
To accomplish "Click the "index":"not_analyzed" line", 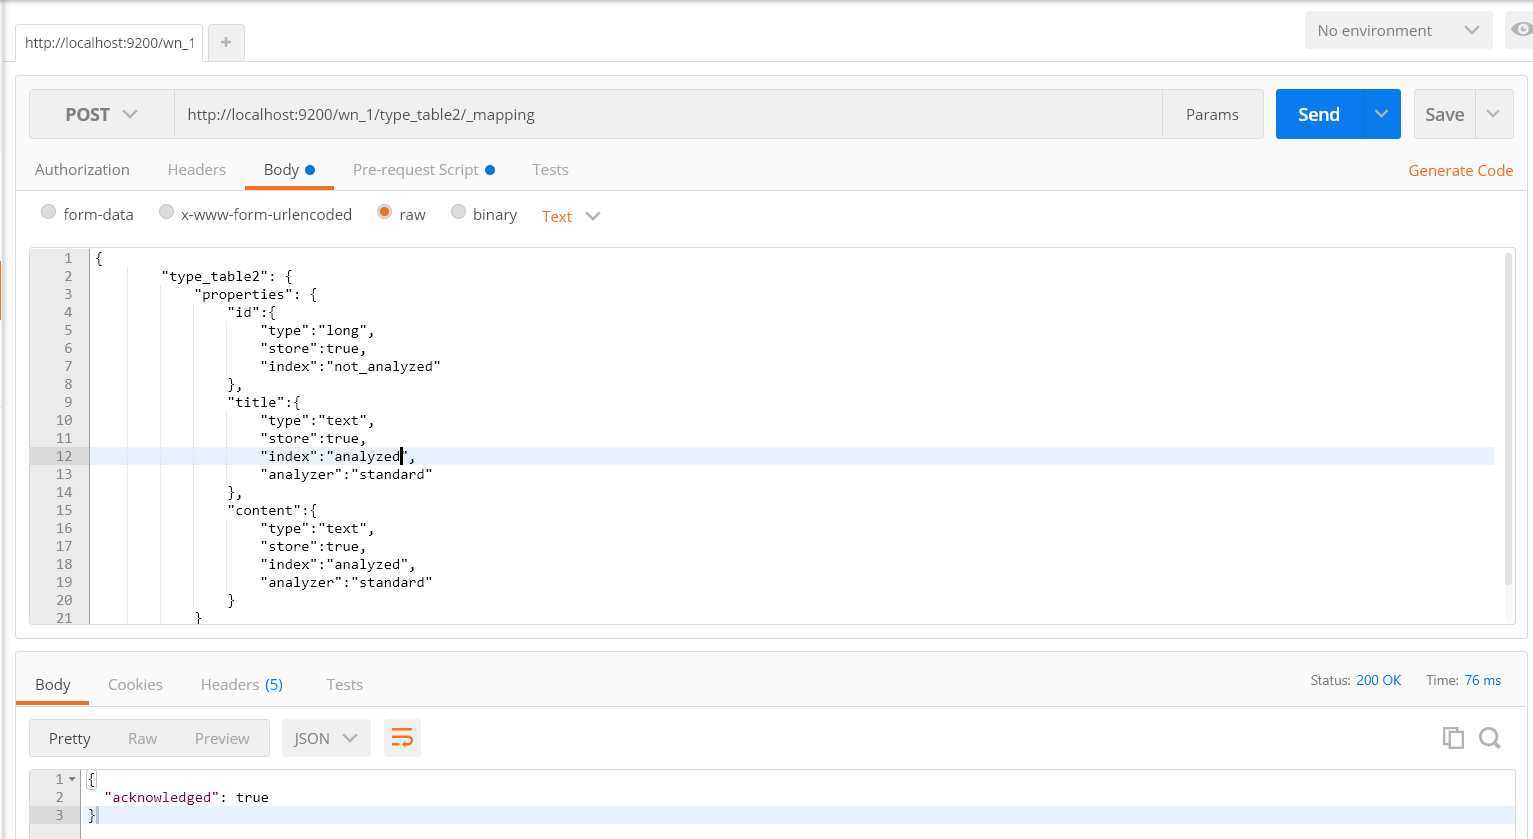I will [350, 366].
